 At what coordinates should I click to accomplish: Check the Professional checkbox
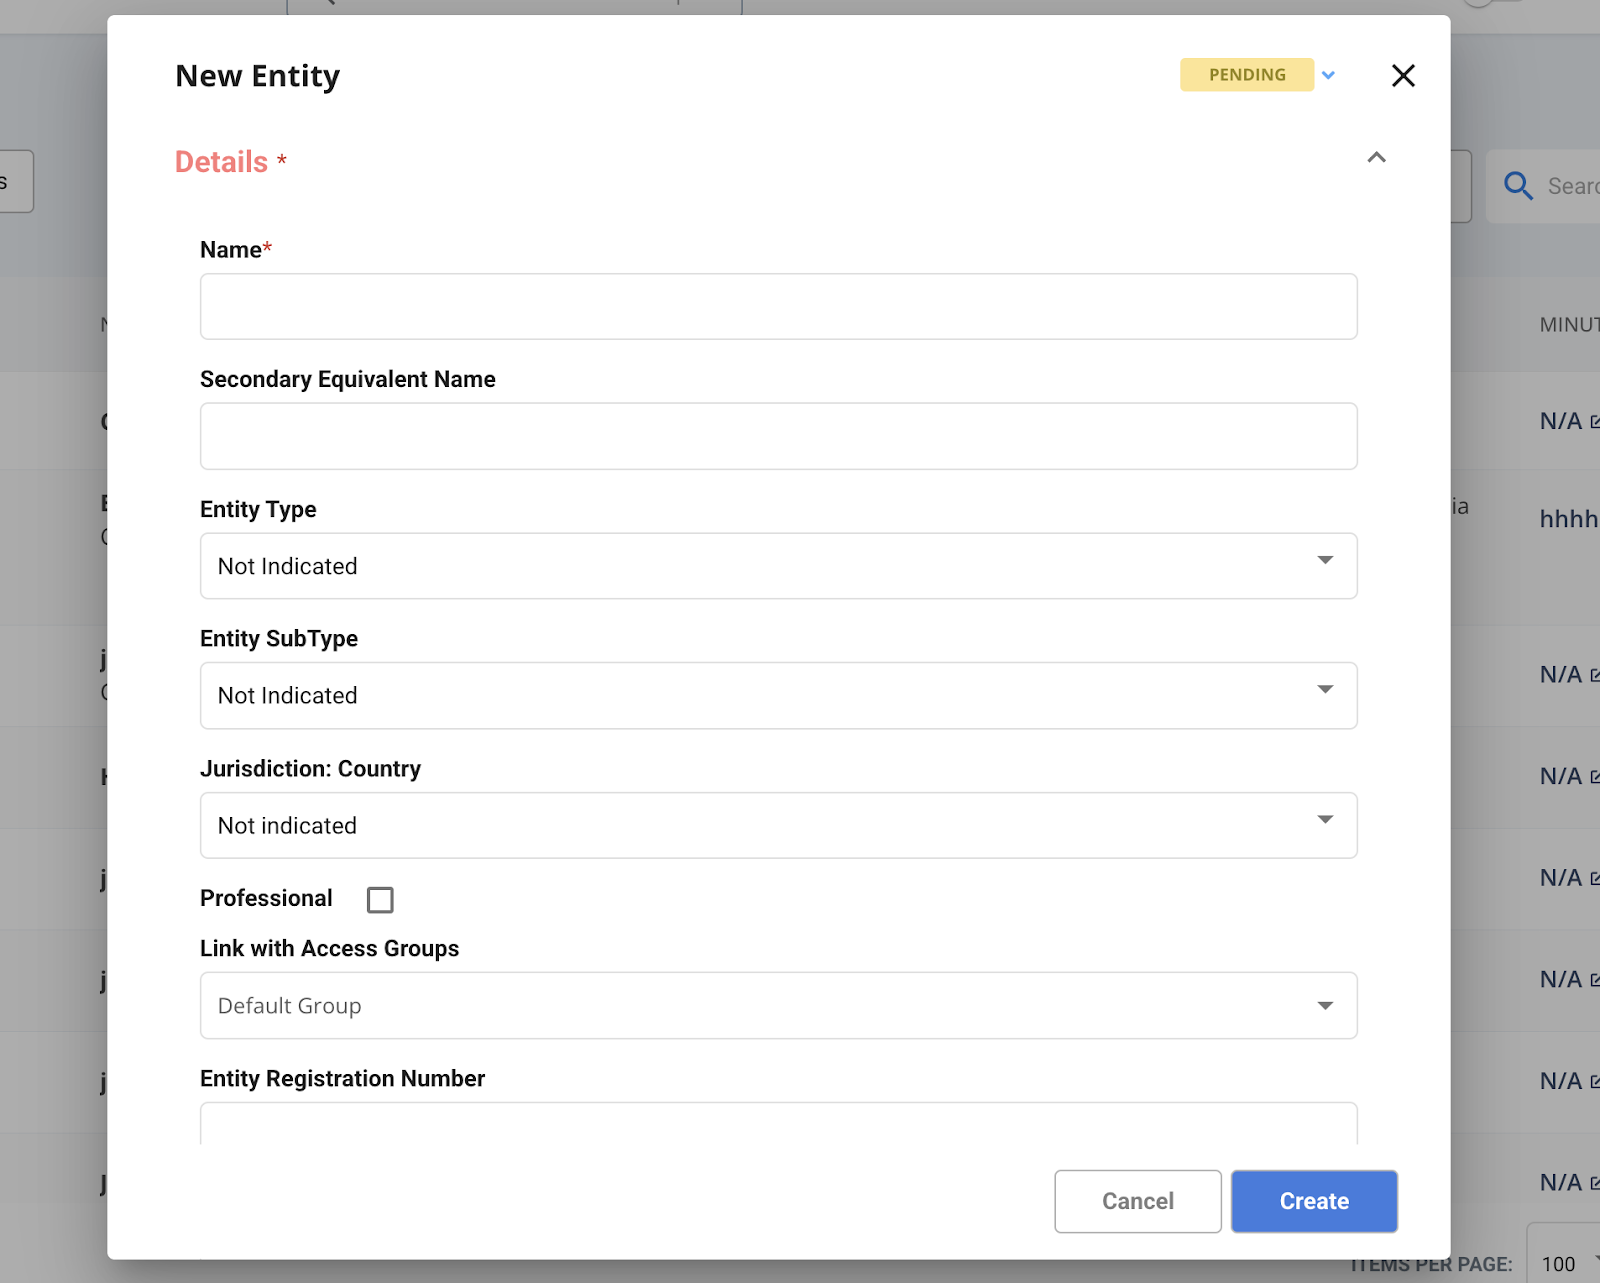point(380,900)
